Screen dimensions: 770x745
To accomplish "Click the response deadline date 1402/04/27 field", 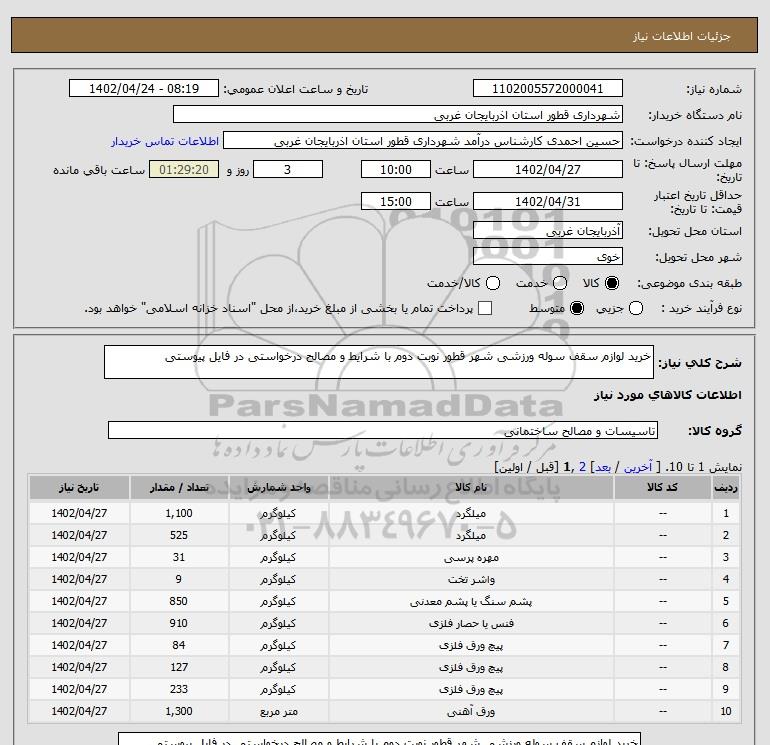I will coord(548,169).
